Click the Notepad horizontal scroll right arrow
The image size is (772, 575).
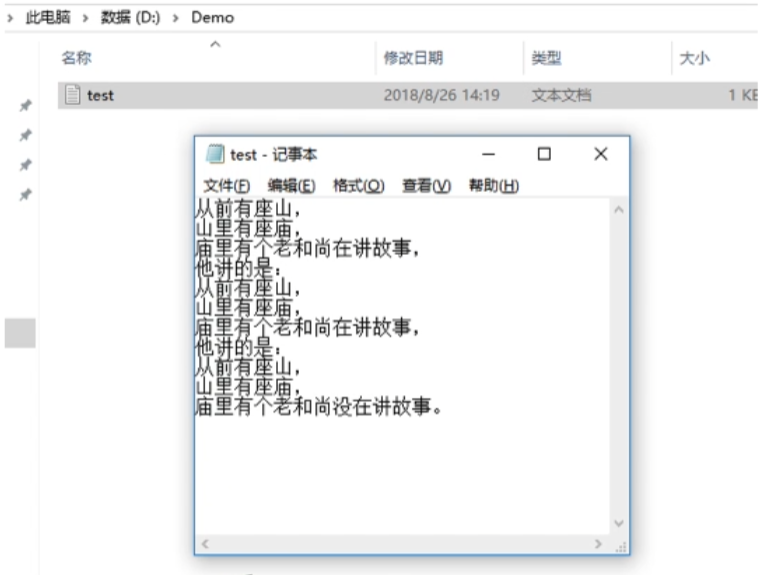click(x=598, y=543)
